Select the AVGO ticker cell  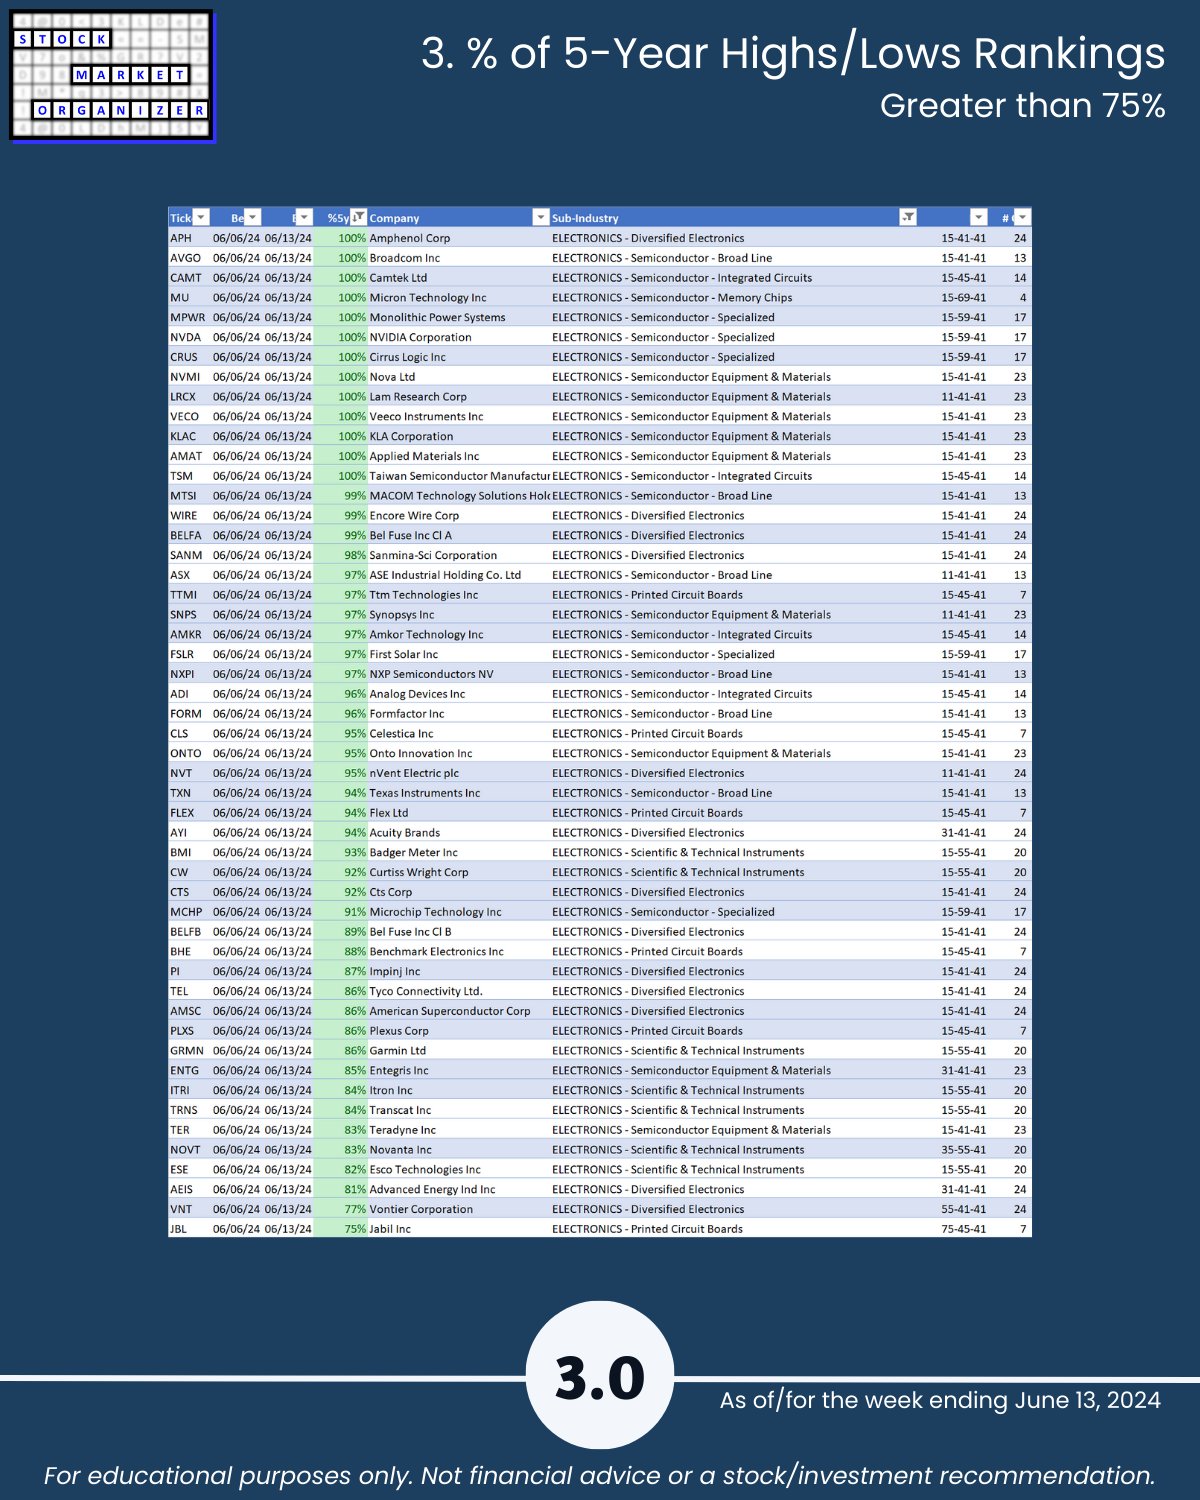click(x=185, y=258)
